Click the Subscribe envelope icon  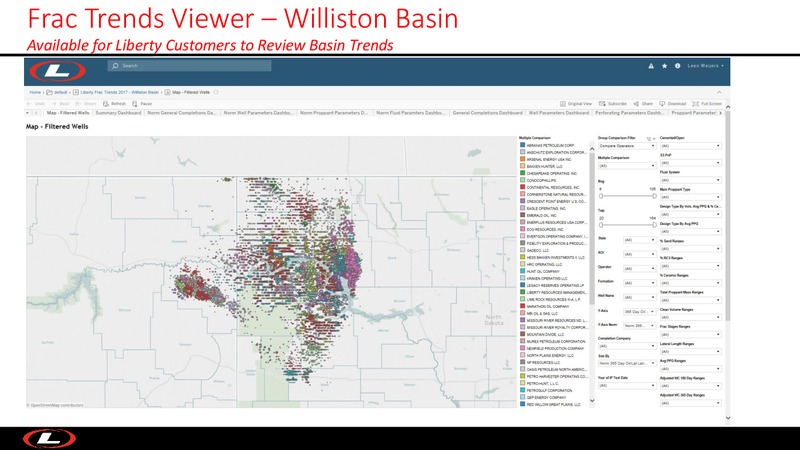point(602,104)
